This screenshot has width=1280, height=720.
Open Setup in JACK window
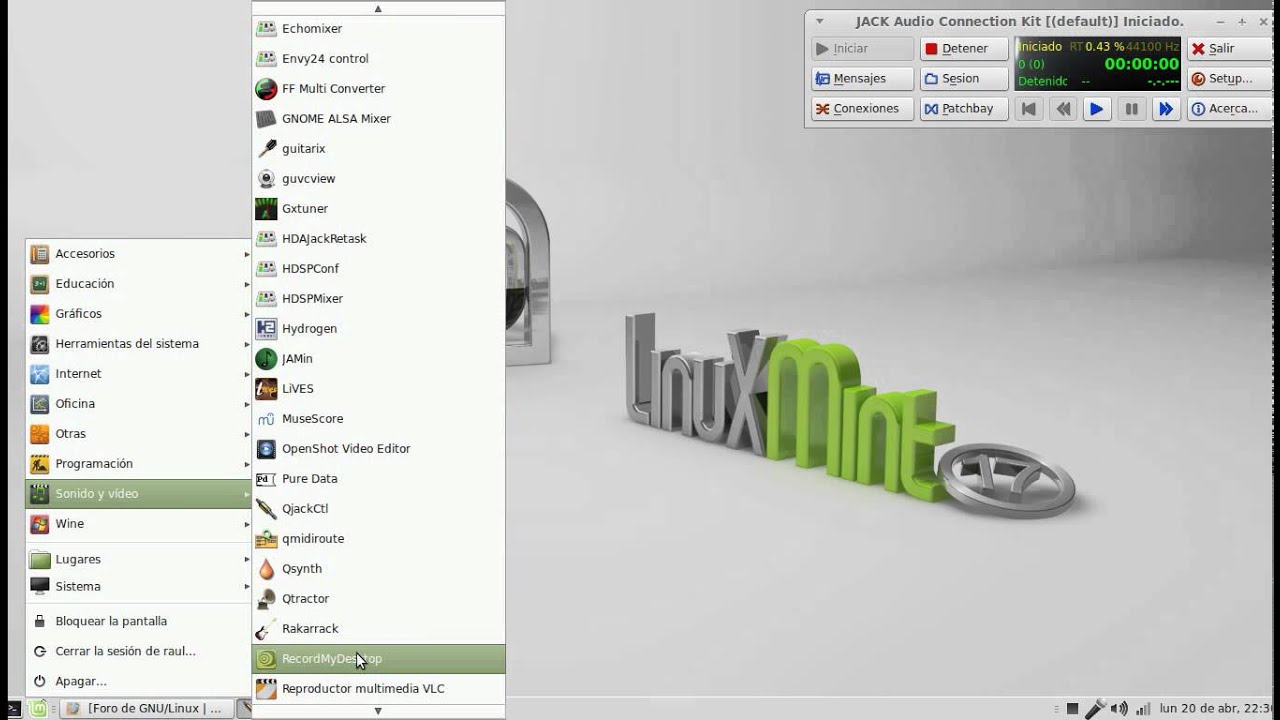1232,78
